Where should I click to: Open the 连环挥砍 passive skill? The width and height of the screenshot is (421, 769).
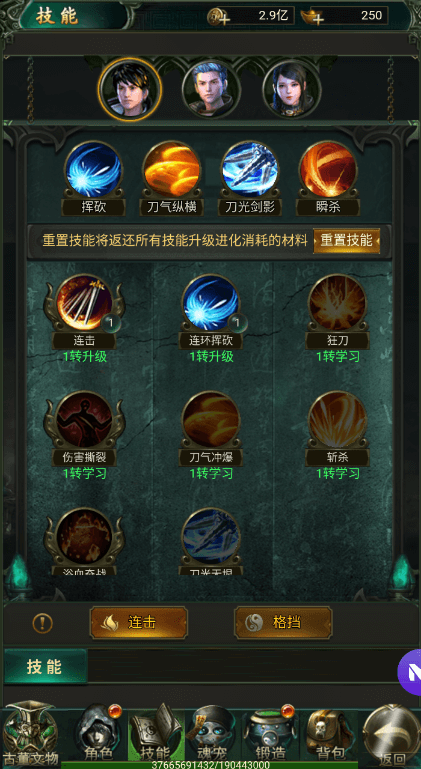(211, 303)
